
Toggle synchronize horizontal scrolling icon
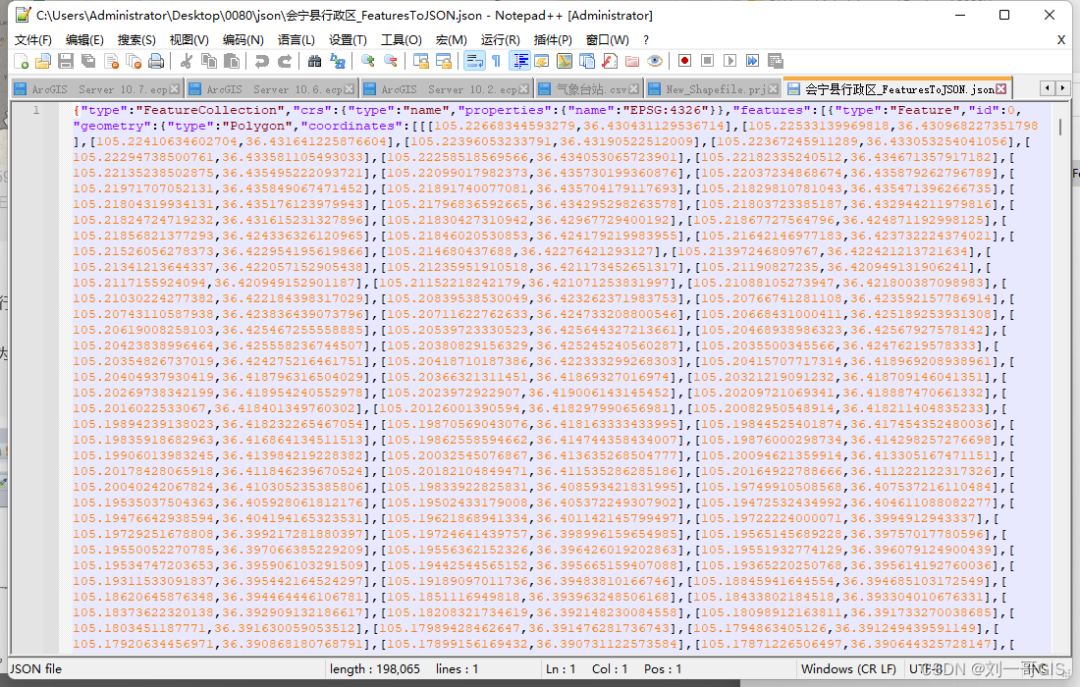[444, 61]
